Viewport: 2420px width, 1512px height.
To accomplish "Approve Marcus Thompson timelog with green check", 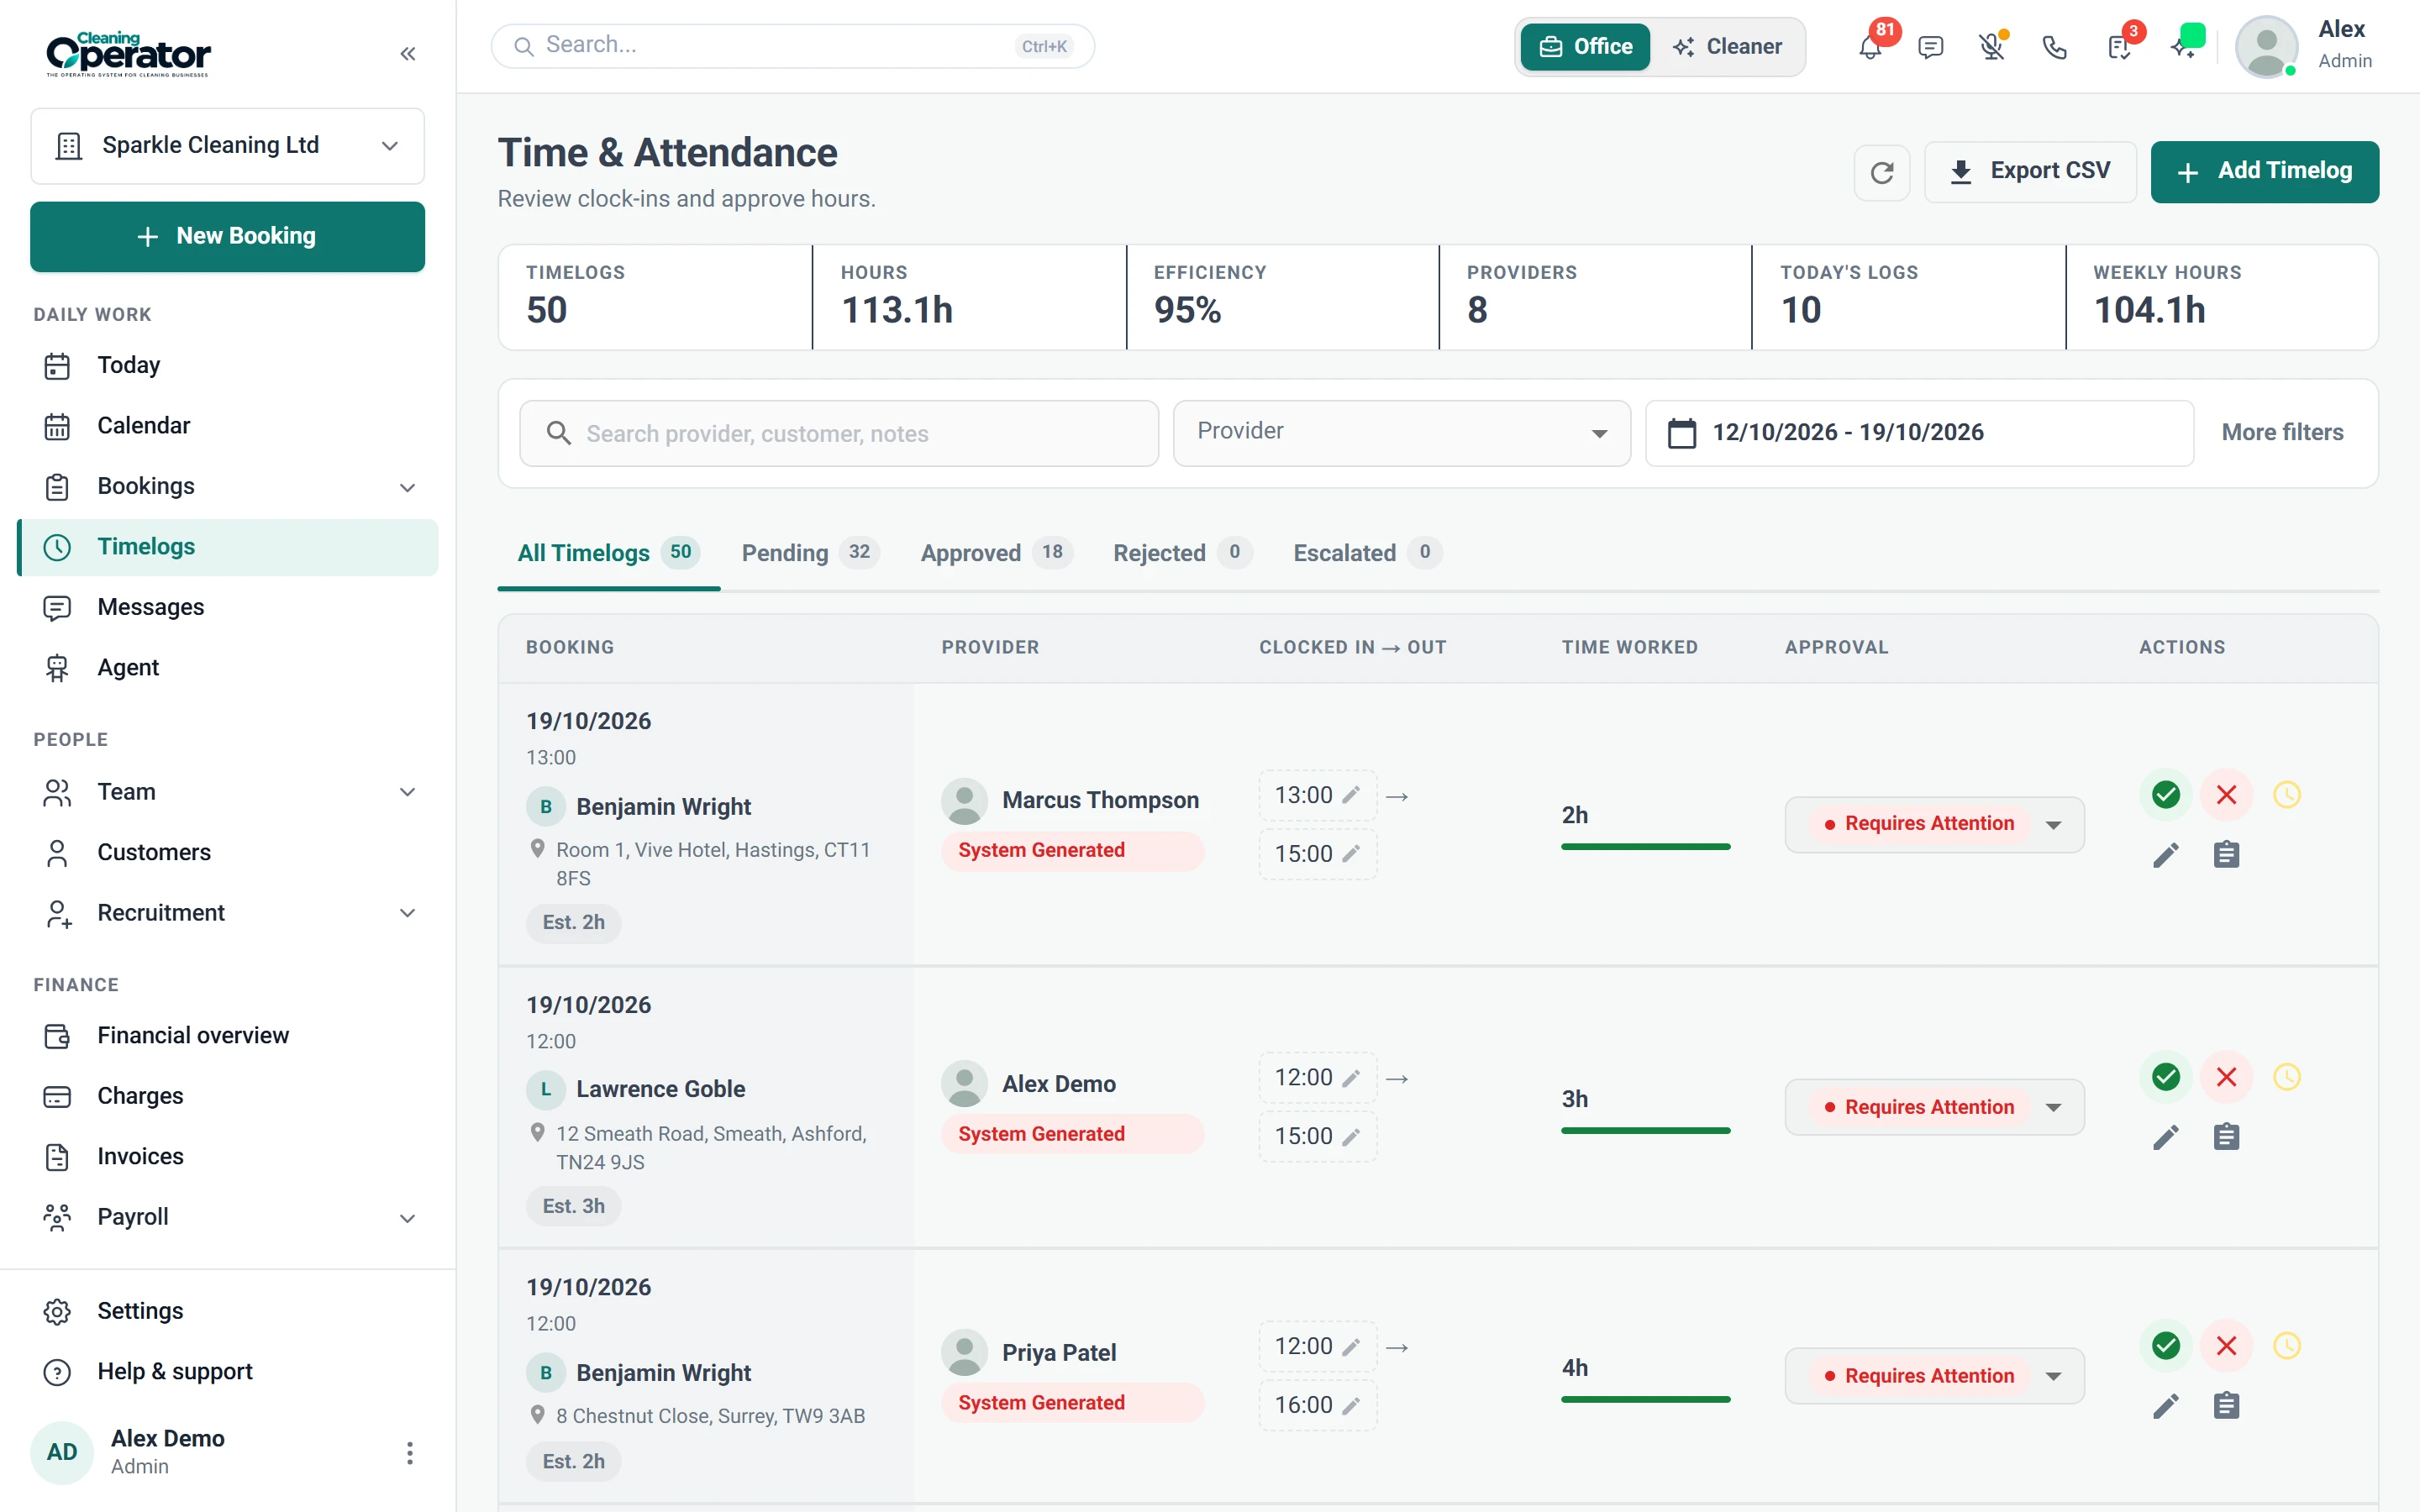I will coord(2166,795).
